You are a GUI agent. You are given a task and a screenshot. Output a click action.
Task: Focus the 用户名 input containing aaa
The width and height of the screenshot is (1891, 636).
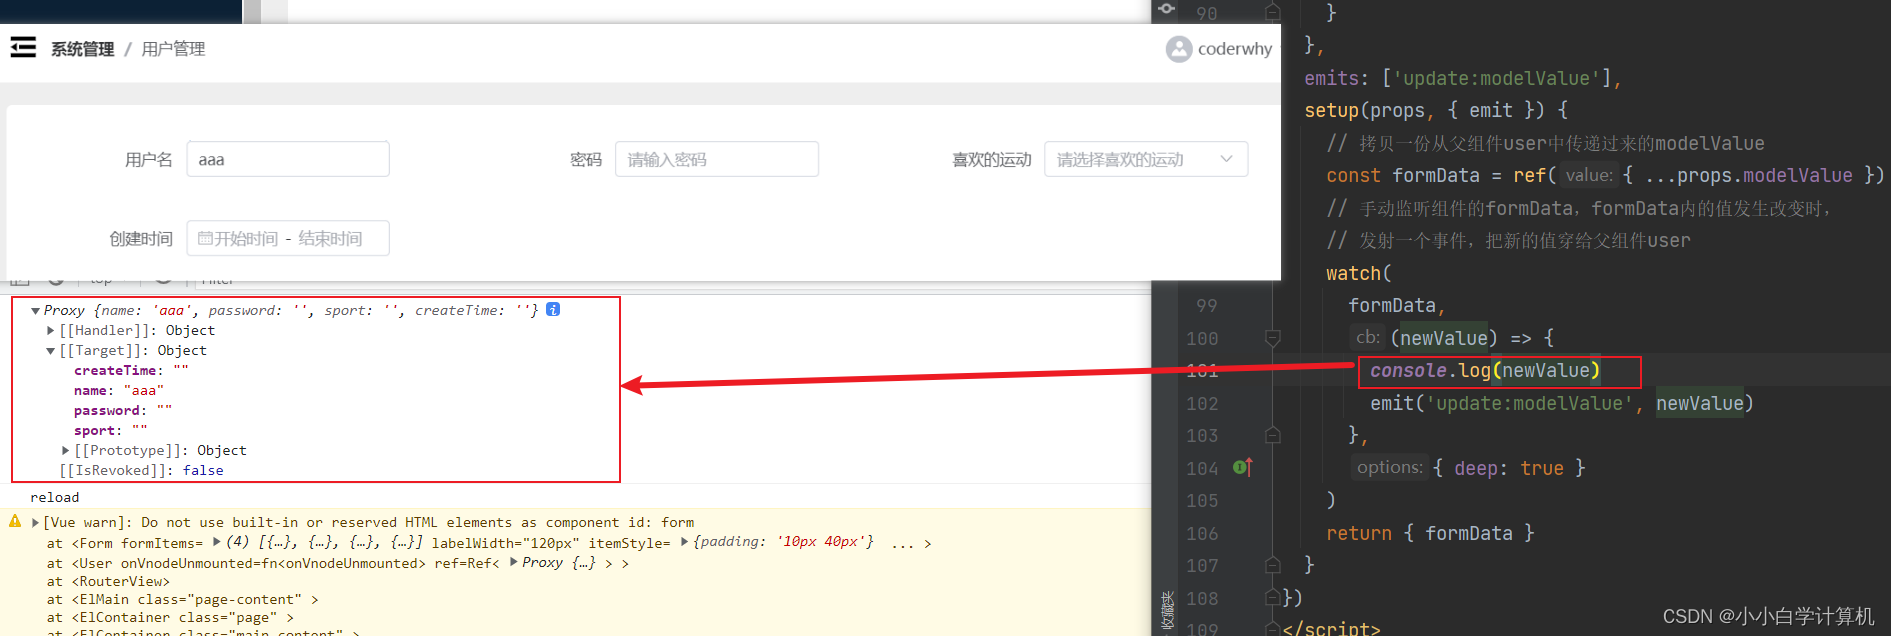click(x=288, y=159)
